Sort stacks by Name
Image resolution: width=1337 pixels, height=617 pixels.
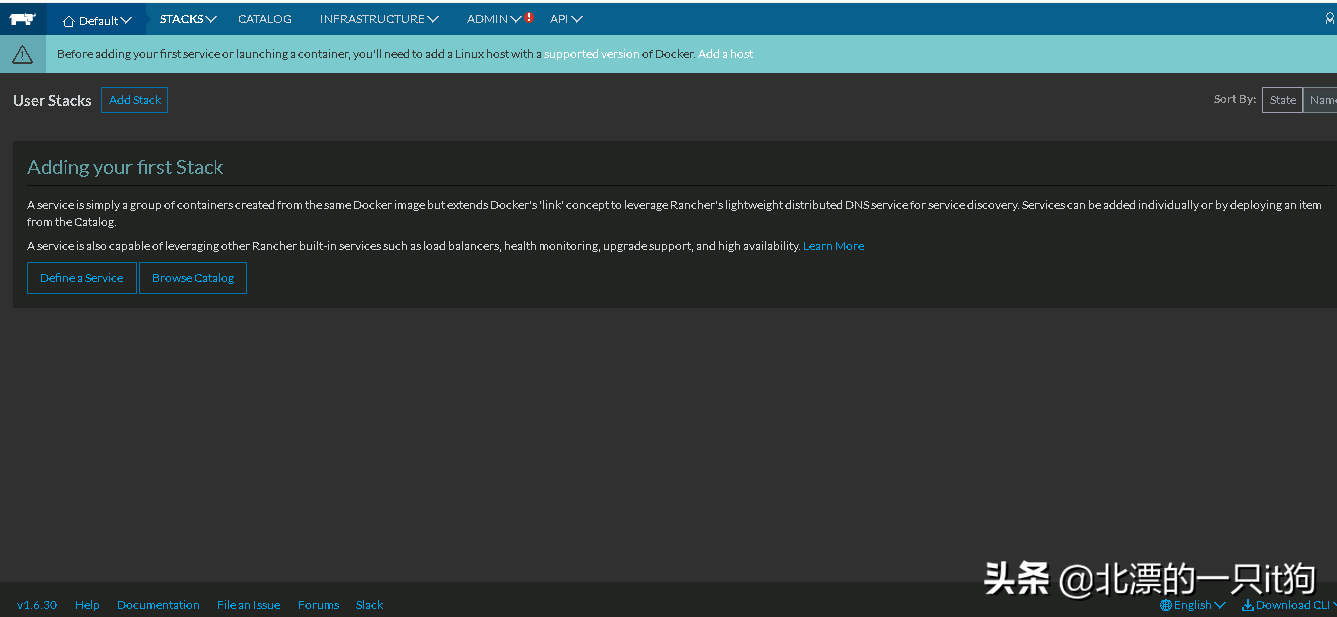[x=1322, y=100]
